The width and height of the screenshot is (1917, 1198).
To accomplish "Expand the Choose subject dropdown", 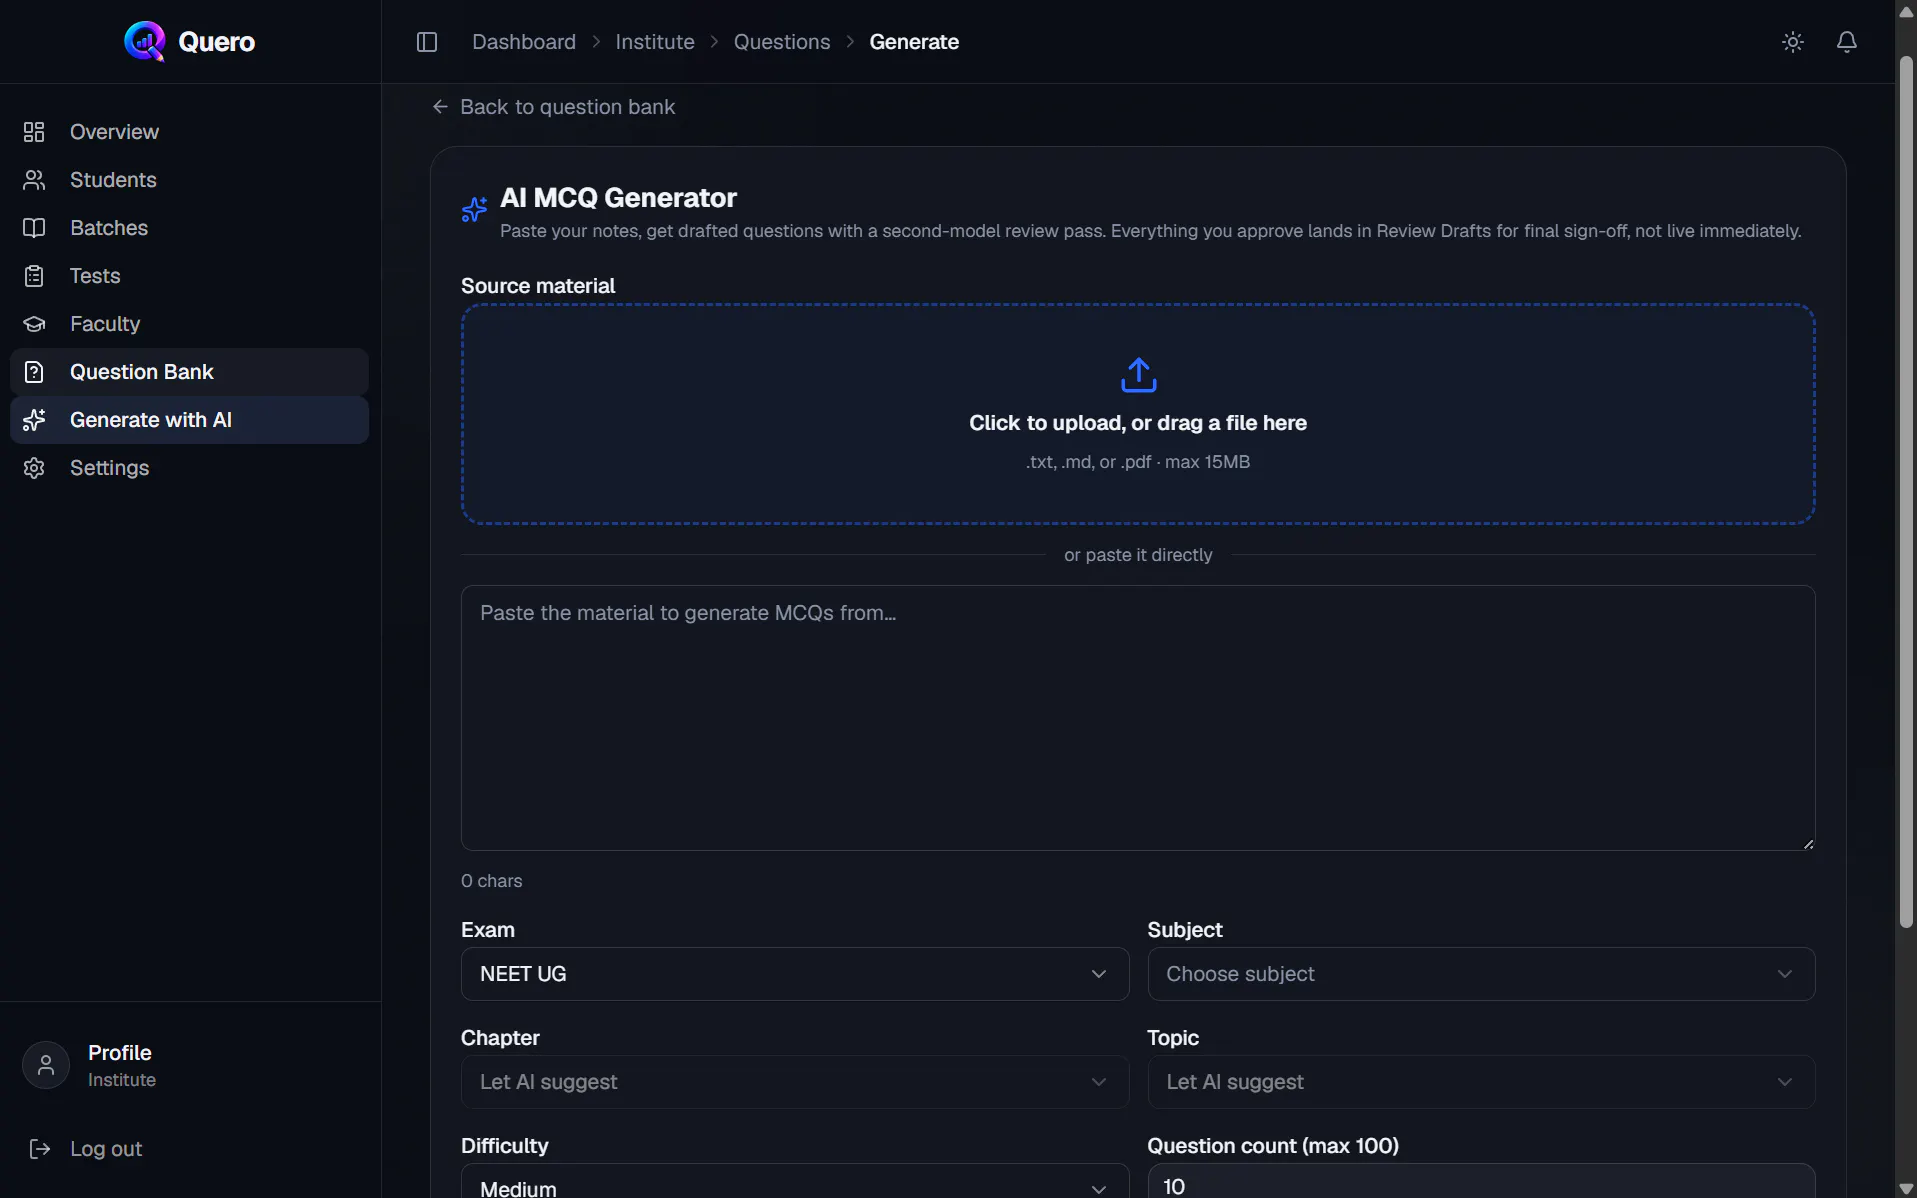I will (1480, 974).
